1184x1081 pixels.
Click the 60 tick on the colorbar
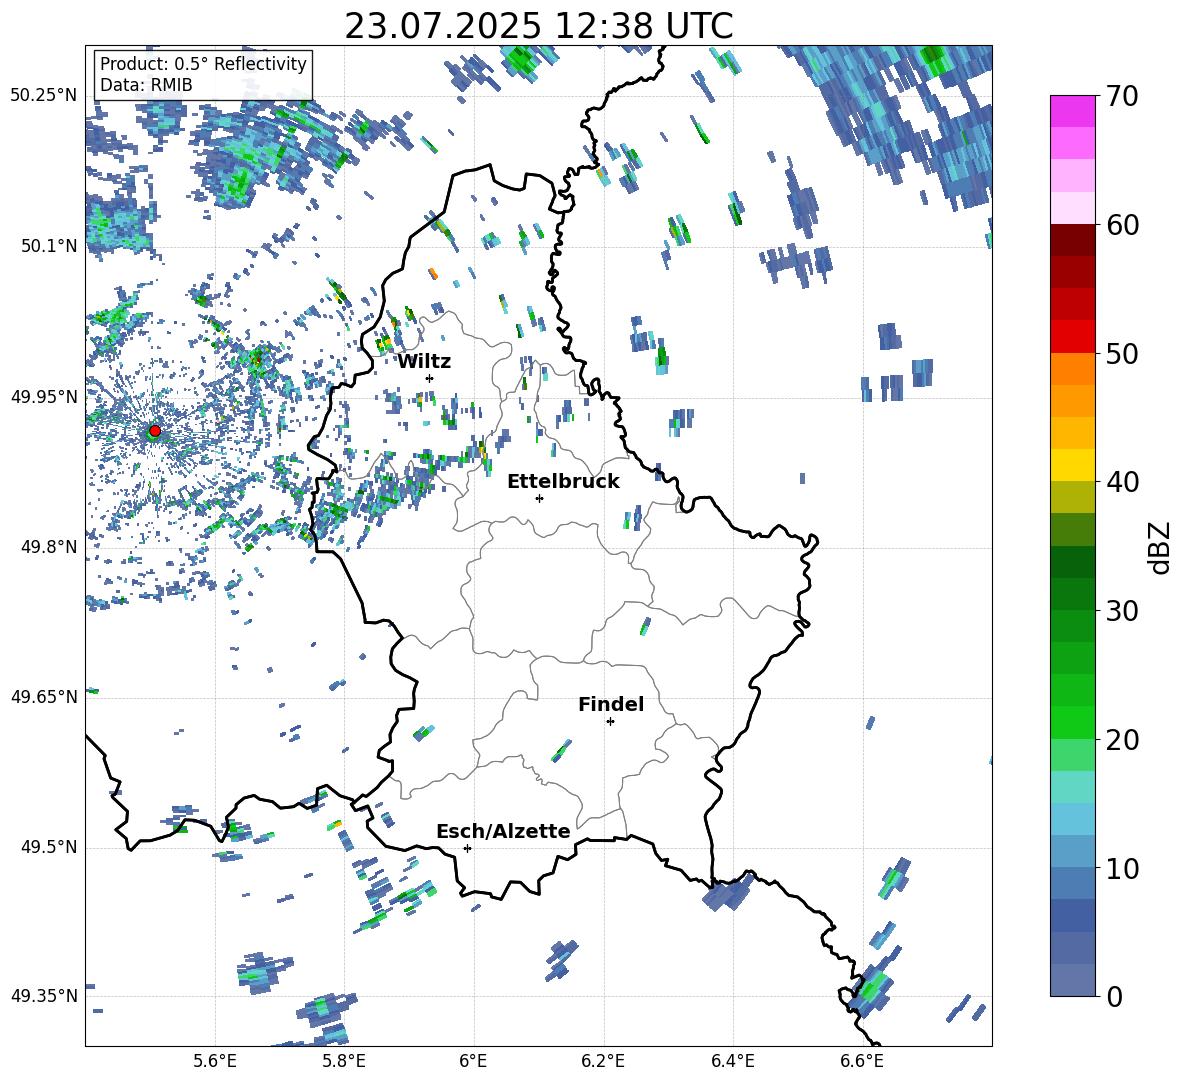[1121, 225]
